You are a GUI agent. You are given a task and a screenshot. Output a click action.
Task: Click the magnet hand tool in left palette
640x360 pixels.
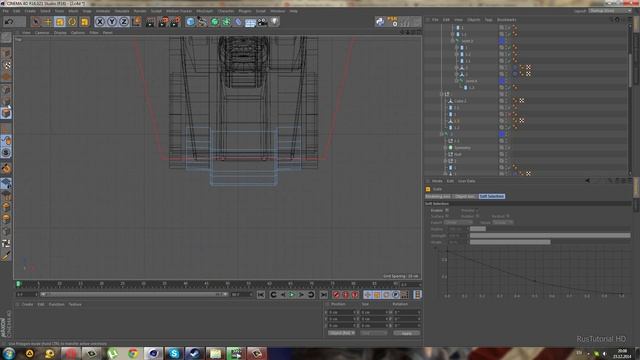click(x=6, y=141)
